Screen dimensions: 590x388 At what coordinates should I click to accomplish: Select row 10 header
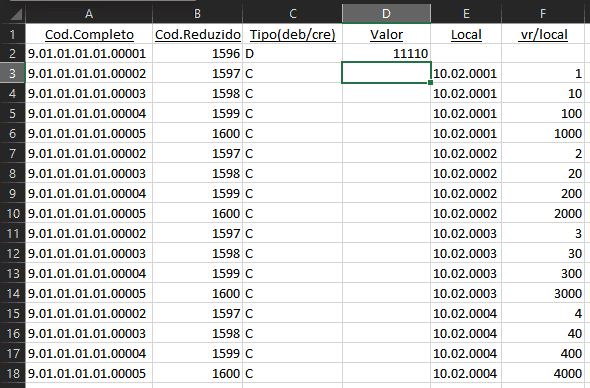point(13,213)
